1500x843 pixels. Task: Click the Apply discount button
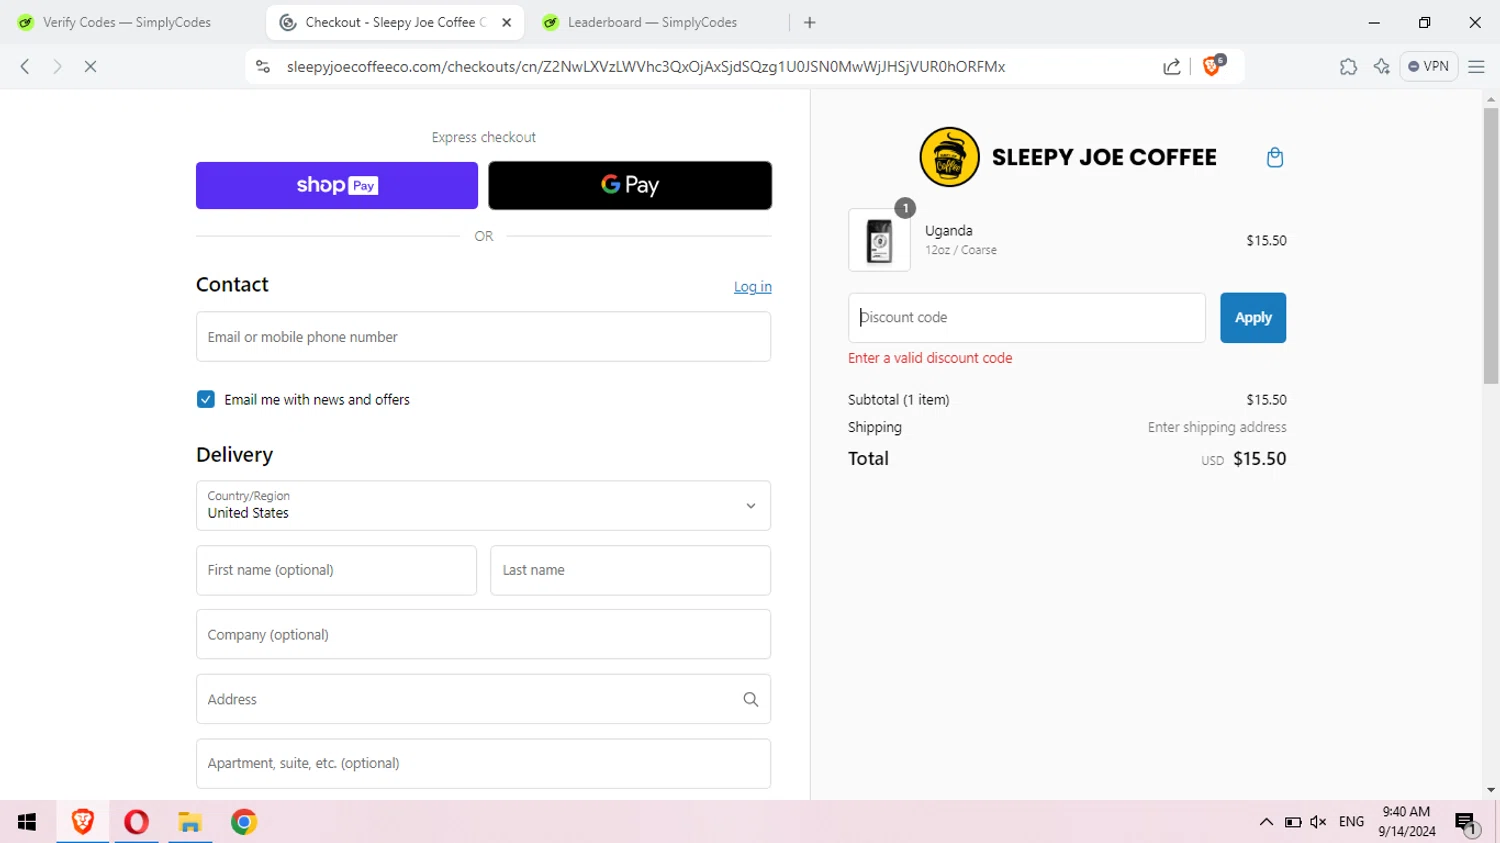pyautogui.click(x=1253, y=318)
